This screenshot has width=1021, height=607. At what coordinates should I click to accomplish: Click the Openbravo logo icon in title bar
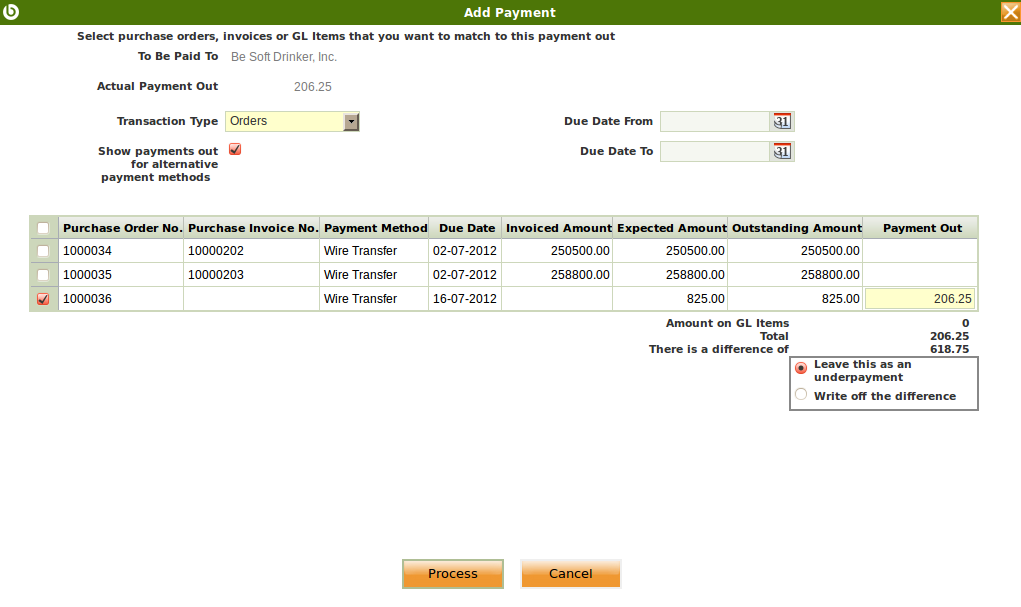click(11, 12)
